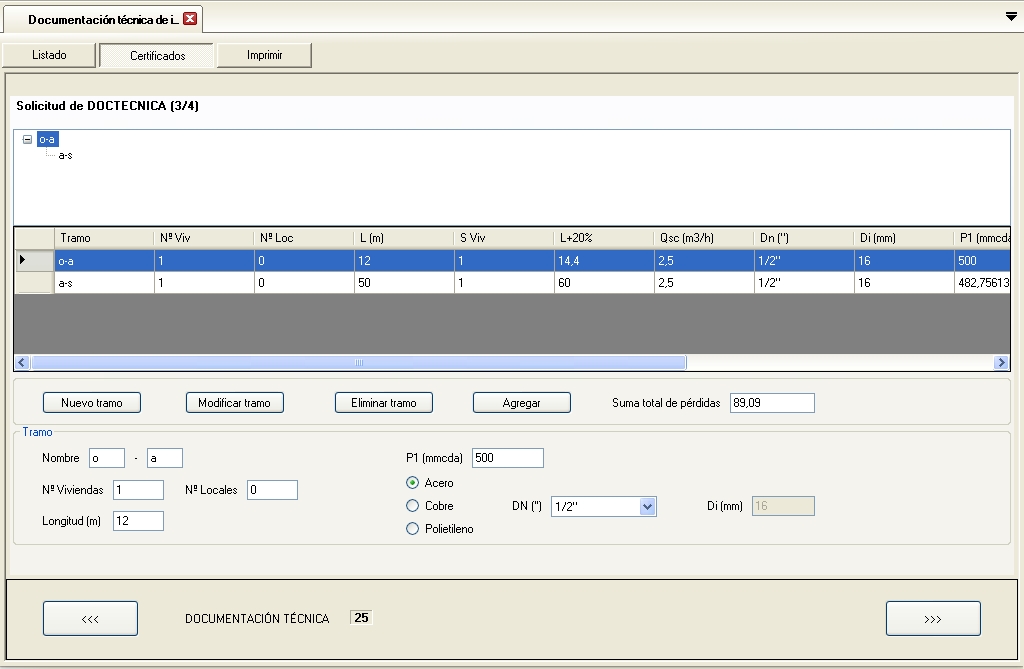Focus the Longitud (m) input field
The image size is (1024, 669).
coord(138,521)
